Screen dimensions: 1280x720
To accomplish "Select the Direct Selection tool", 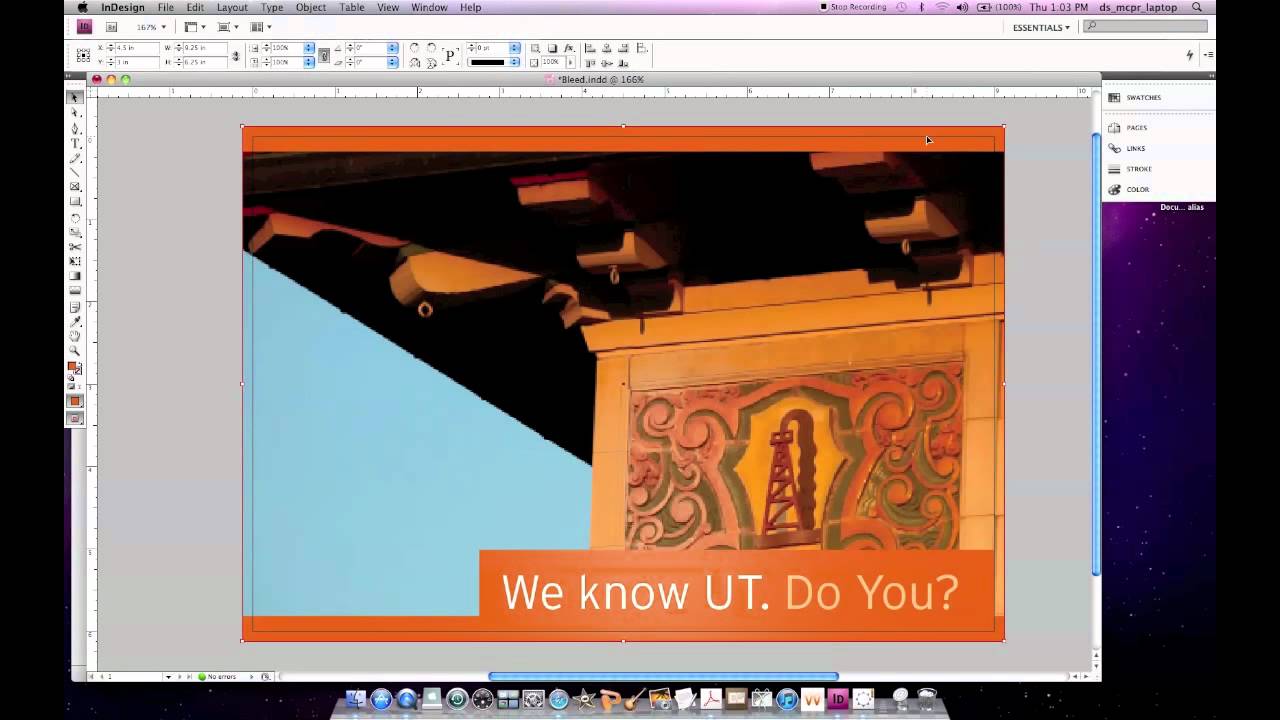I will click(75, 113).
